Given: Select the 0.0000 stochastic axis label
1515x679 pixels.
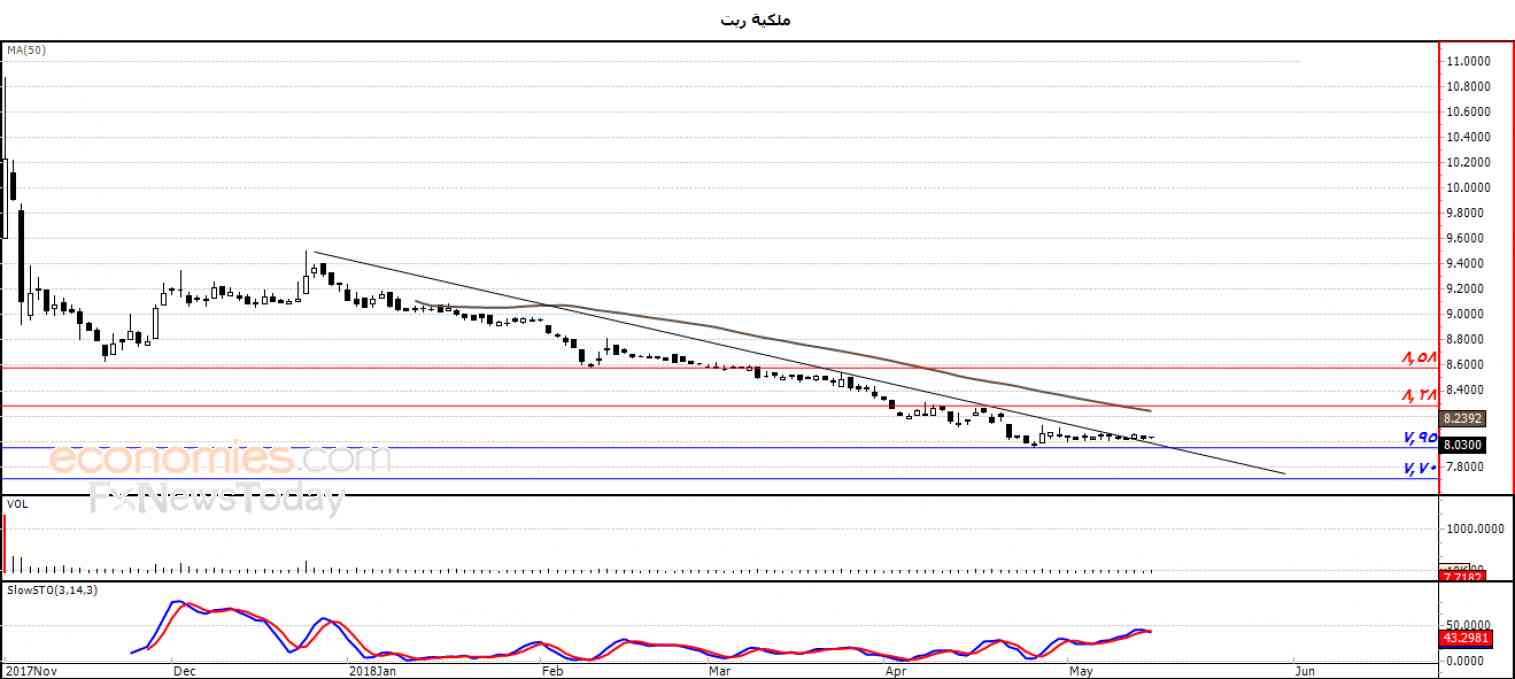Looking at the screenshot, I should click(x=1467, y=660).
